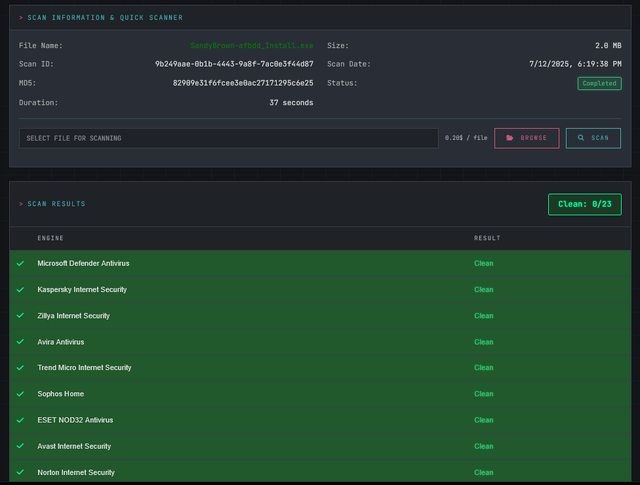The height and width of the screenshot is (485, 640).
Task: Click the Norton Internet Security checkmark icon
Action: click(20, 472)
